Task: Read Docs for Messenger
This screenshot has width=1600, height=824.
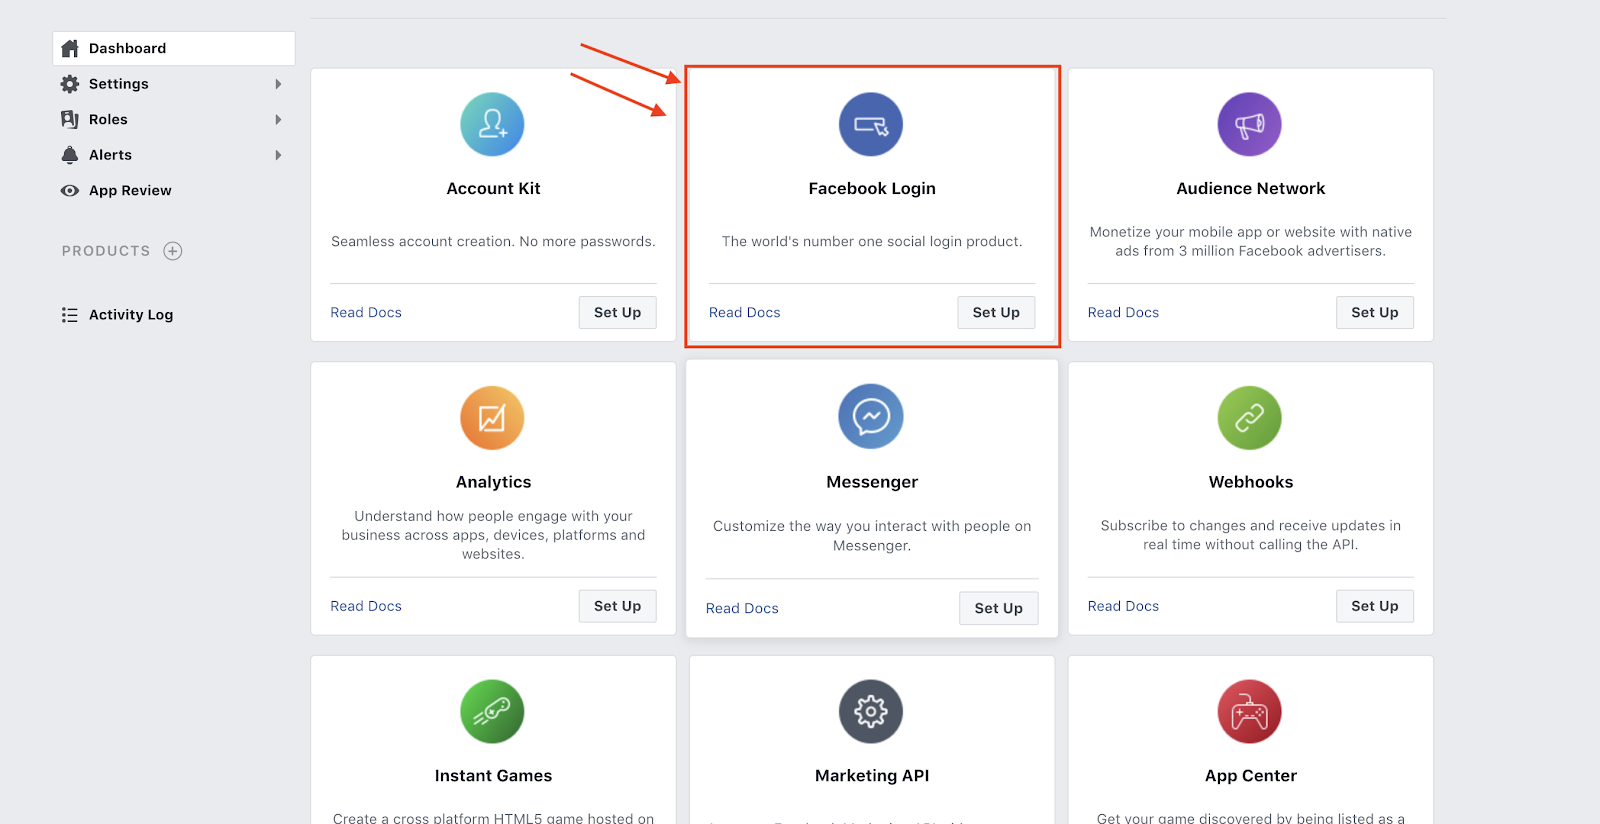Action: pos(742,608)
